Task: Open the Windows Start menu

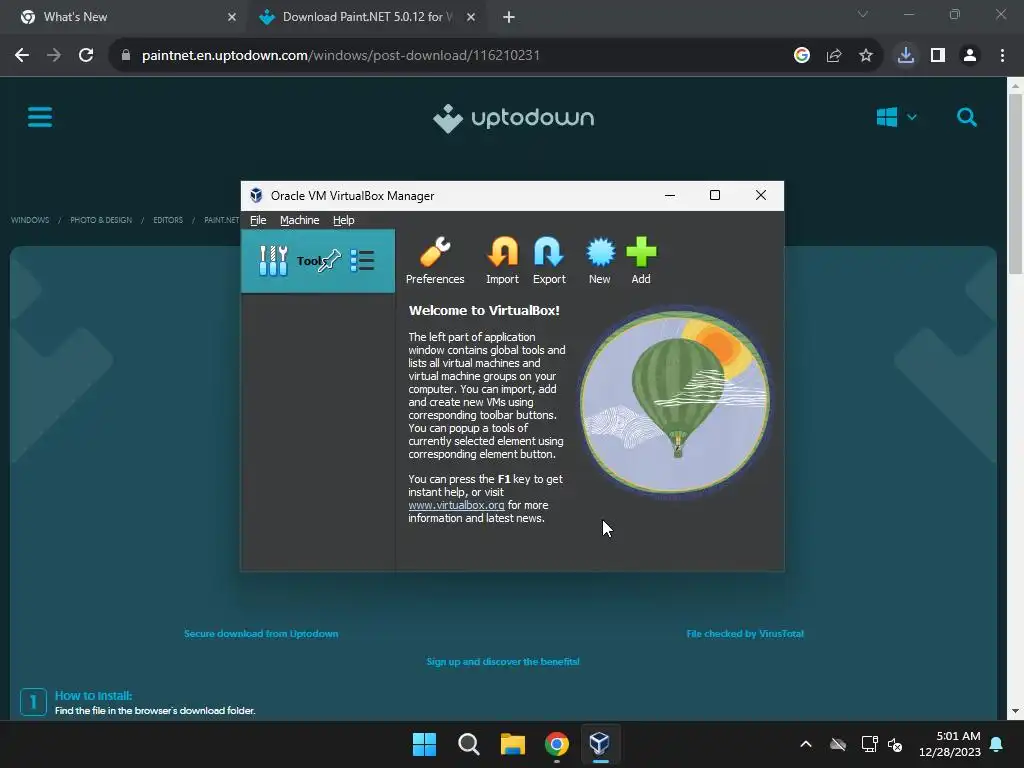Action: pos(424,744)
